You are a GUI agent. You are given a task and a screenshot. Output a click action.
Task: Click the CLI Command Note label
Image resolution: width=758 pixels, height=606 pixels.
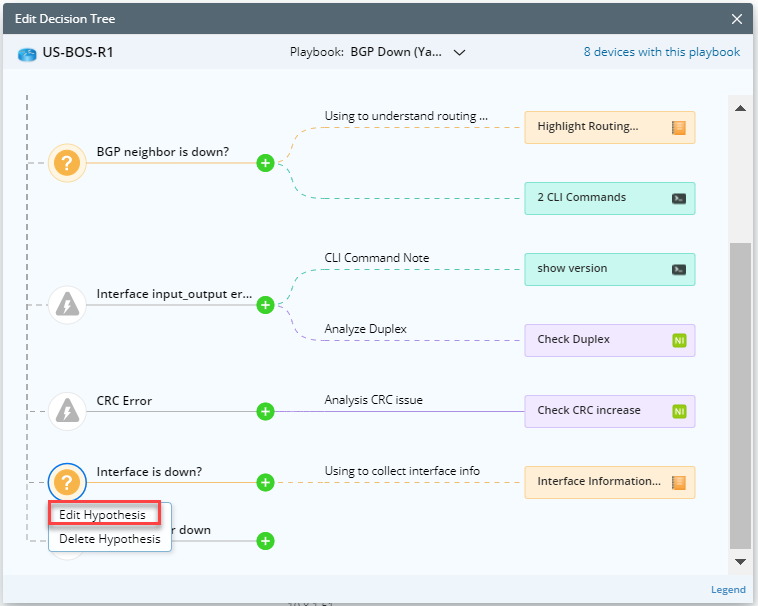377,258
